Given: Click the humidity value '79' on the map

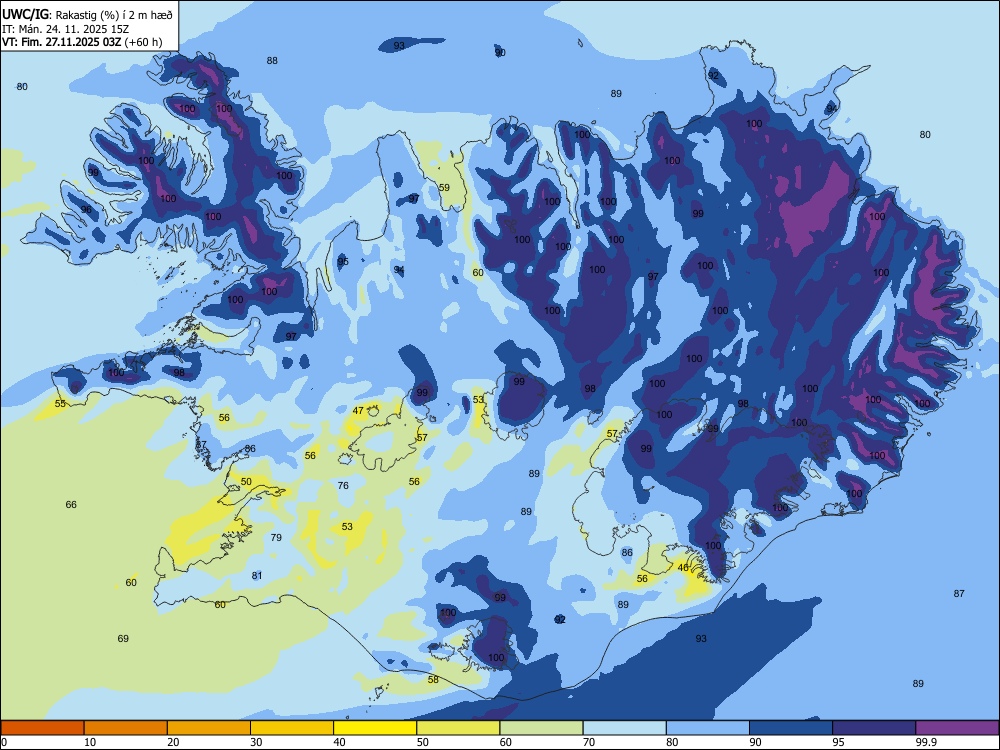Looking at the screenshot, I should (x=276, y=538).
